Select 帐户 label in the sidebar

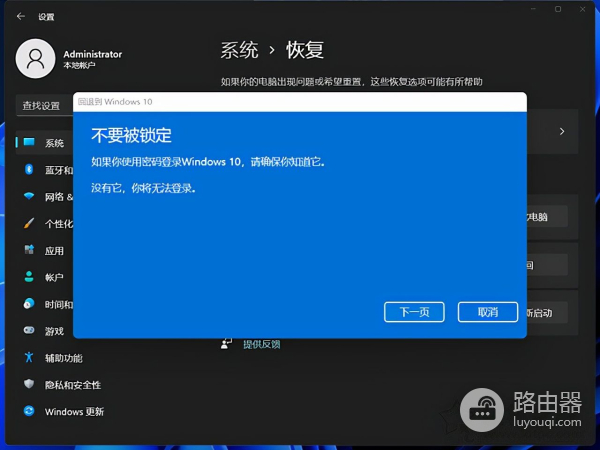click(x=54, y=277)
